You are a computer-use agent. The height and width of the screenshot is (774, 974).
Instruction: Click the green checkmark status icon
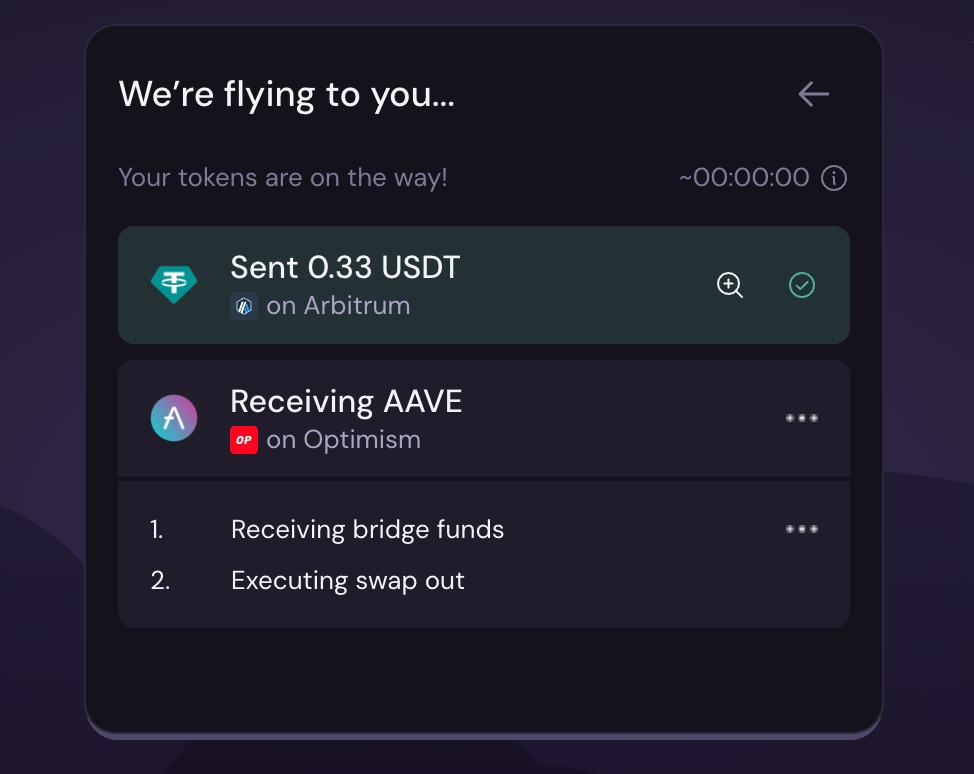pyautogui.click(x=802, y=285)
